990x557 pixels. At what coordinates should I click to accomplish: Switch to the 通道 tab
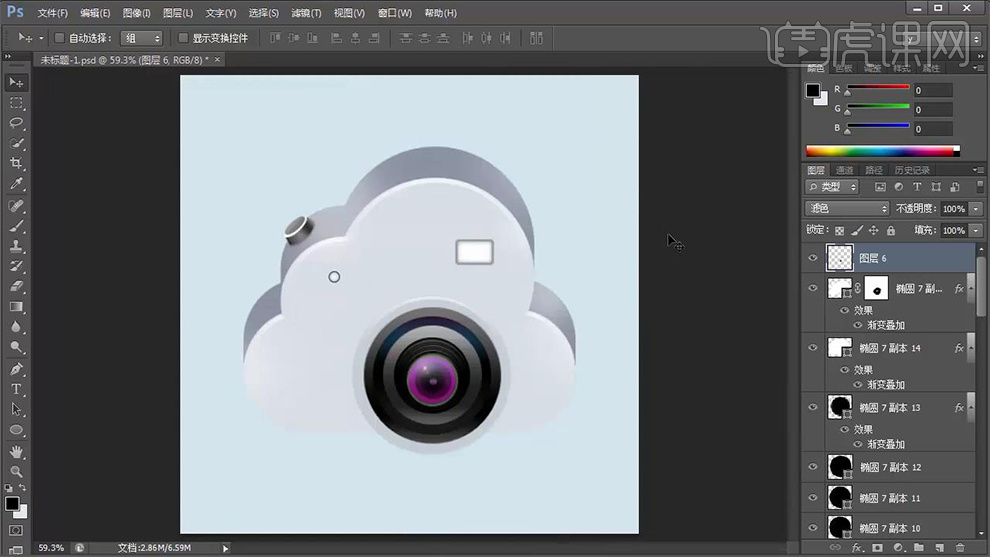844,170
